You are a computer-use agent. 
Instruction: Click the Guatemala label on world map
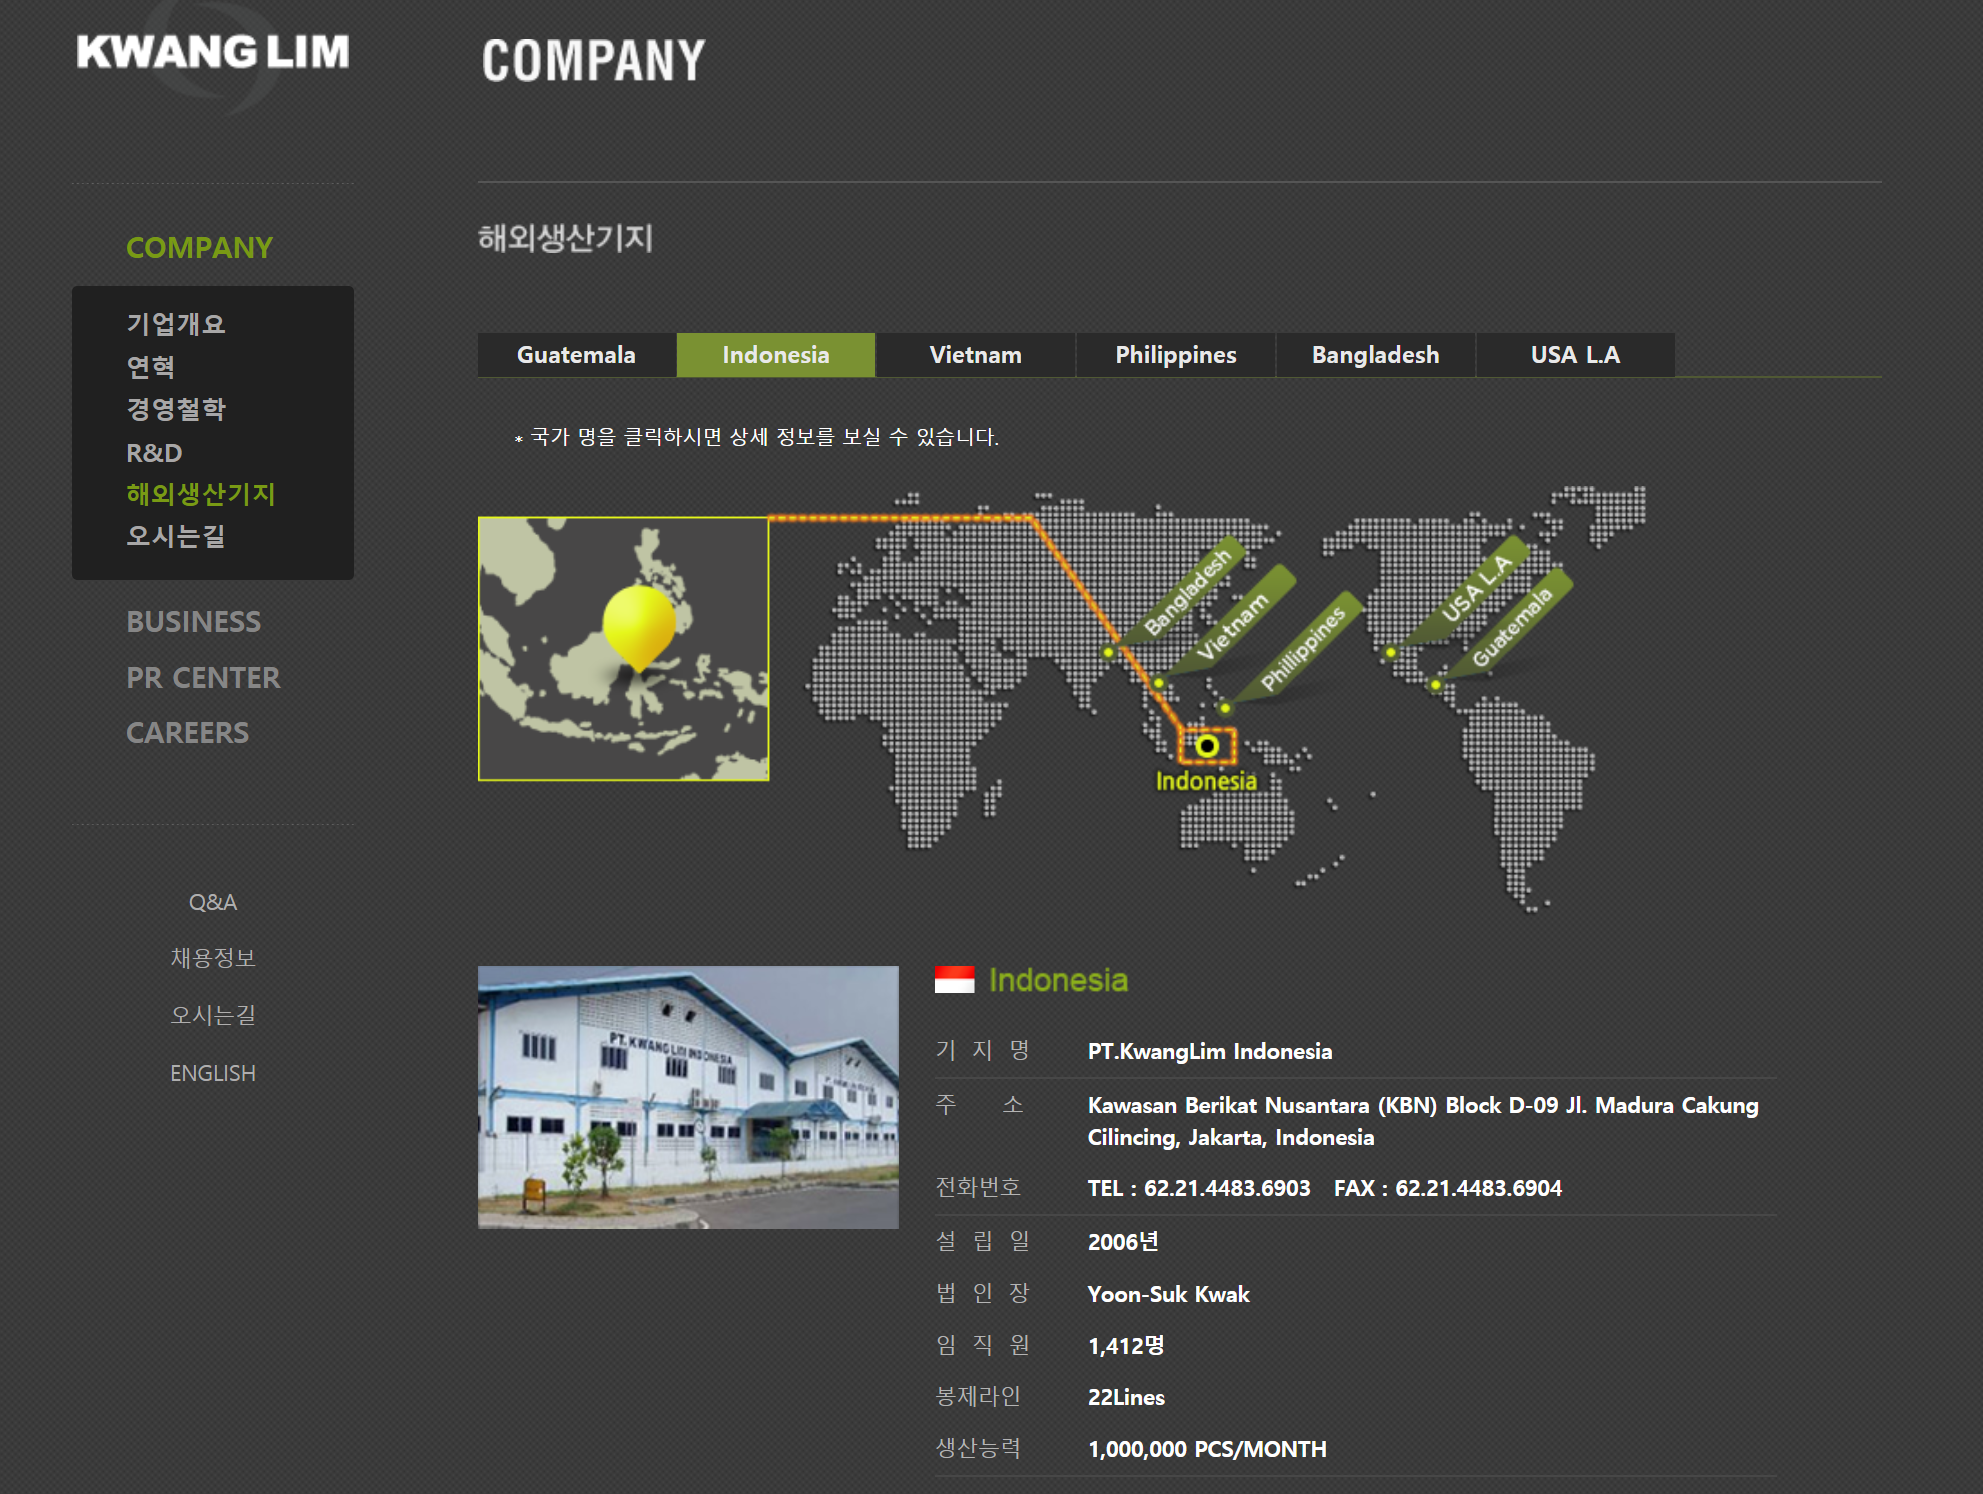(x=1512, y=626)
